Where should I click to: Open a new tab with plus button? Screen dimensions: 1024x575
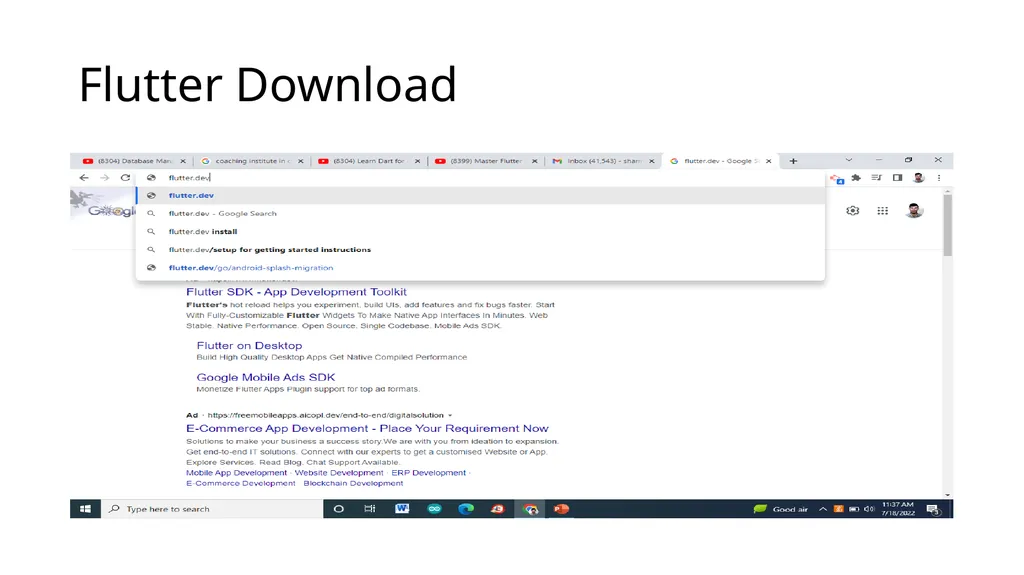(x=793, y=161)
